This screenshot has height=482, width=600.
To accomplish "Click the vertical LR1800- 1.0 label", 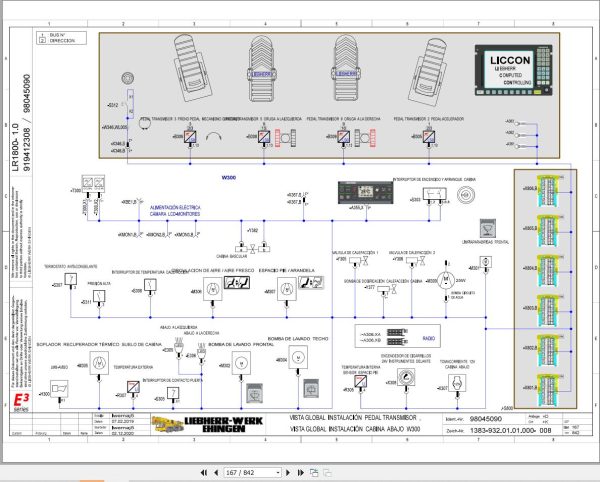I will [15, 147].
